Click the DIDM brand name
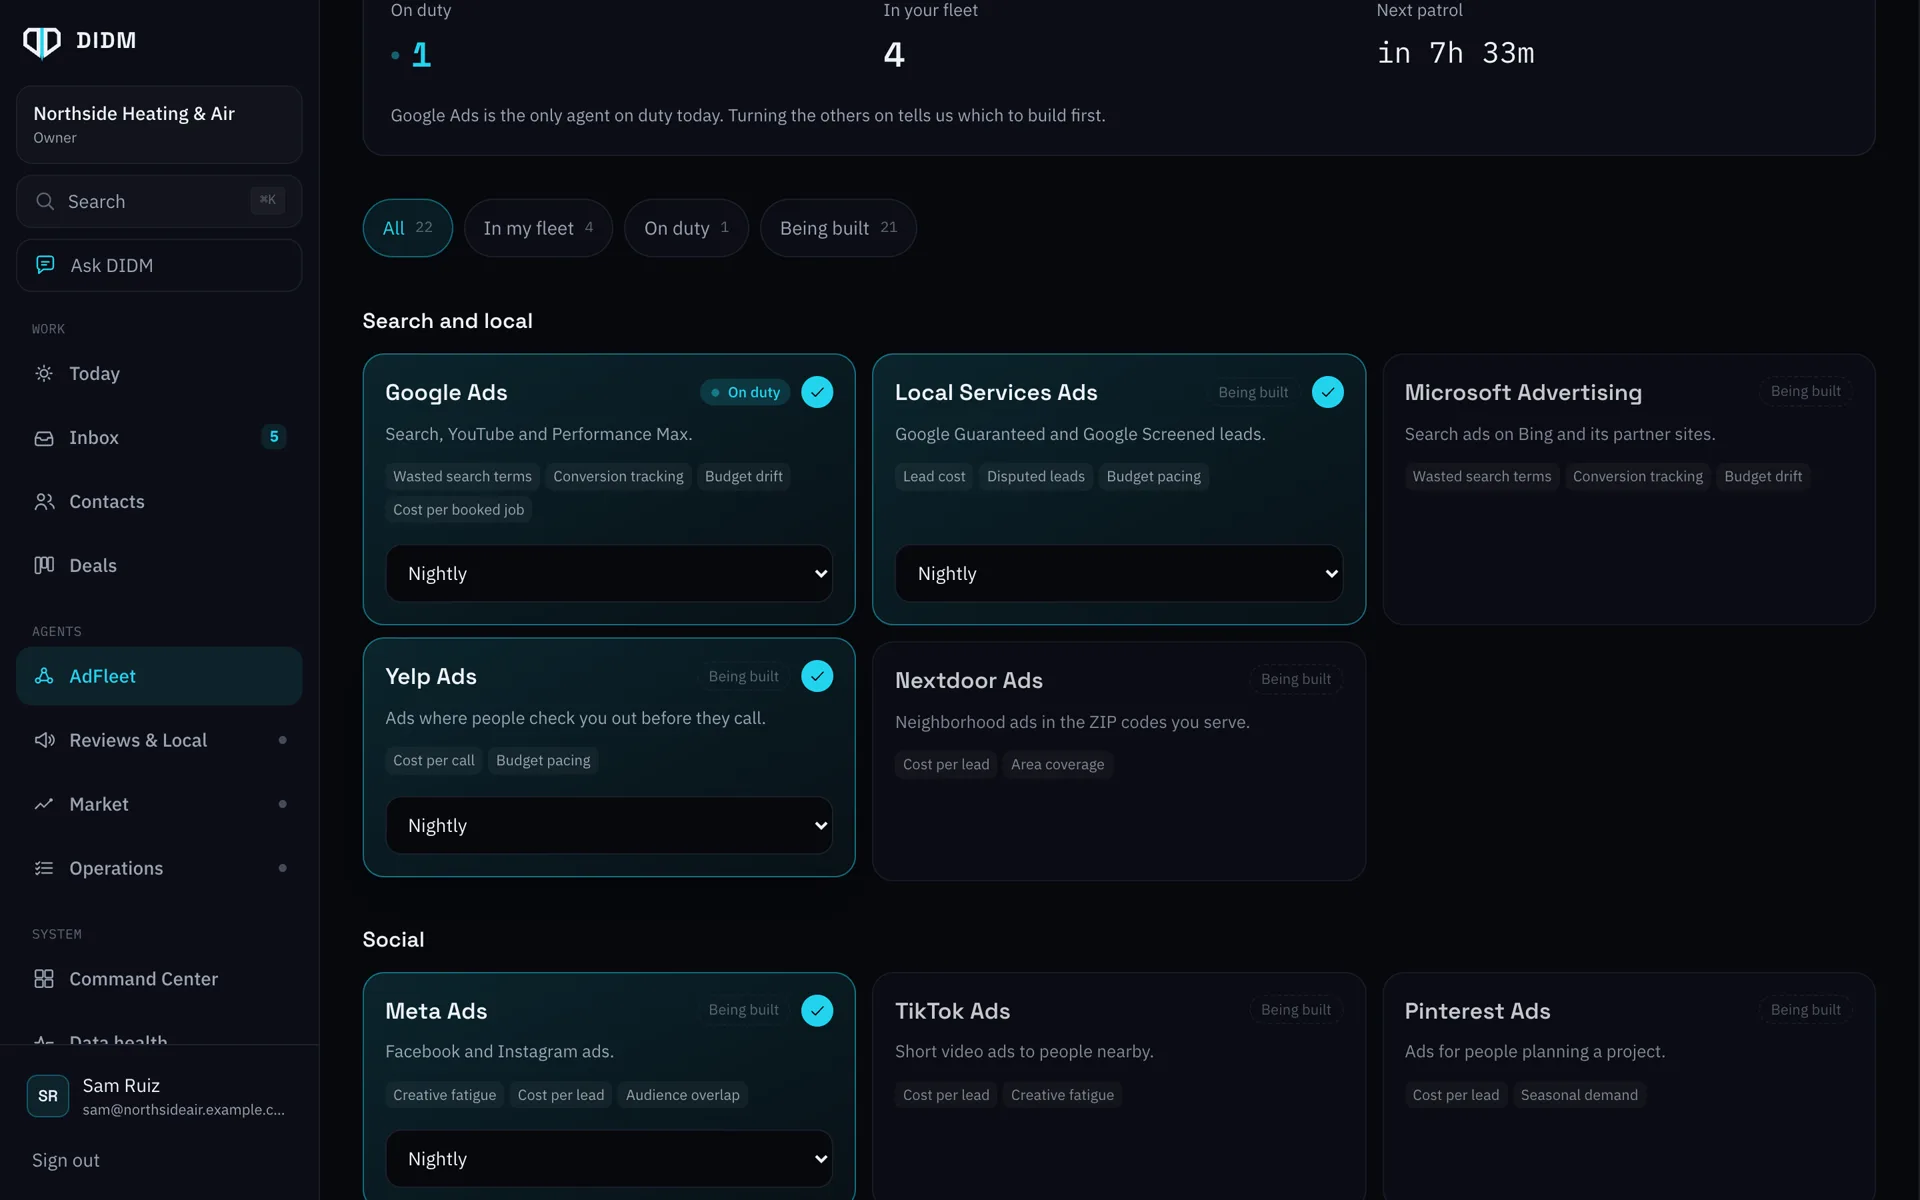This screenshot has width=1920, height=1200. 106,41
